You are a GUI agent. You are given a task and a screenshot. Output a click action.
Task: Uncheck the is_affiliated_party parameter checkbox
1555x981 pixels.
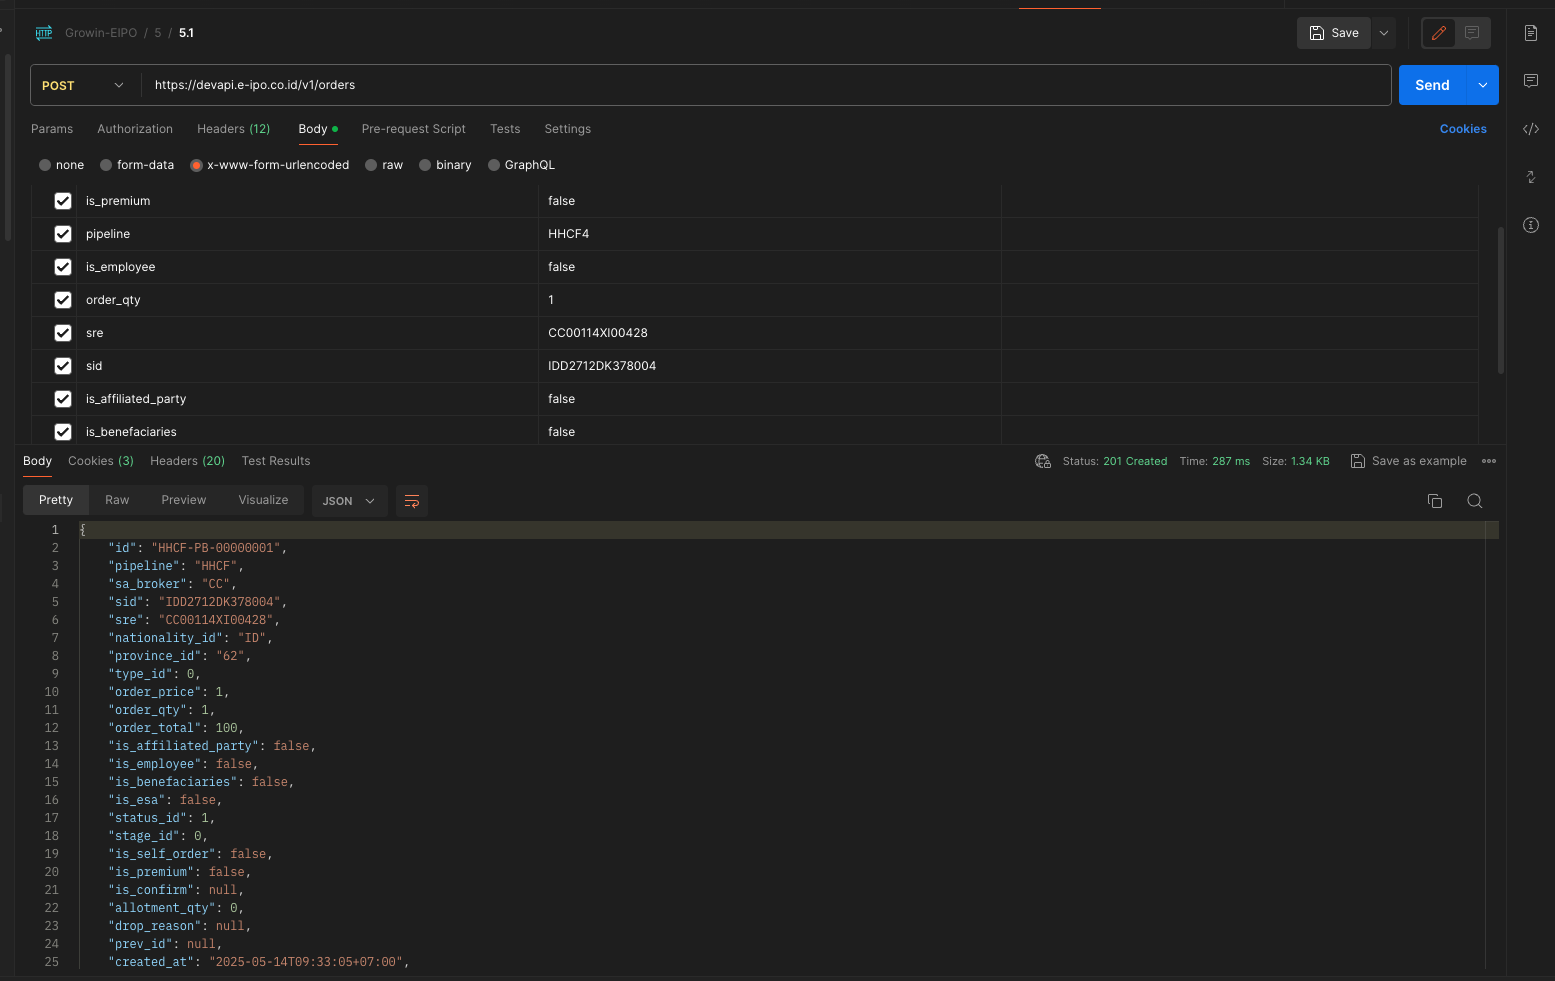coord(63,399)
